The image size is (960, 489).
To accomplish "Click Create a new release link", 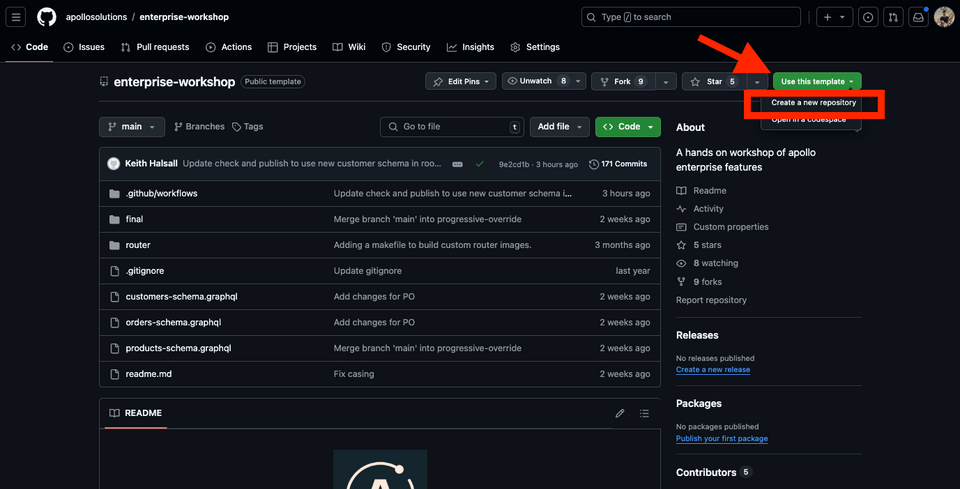I will [713, 370].
